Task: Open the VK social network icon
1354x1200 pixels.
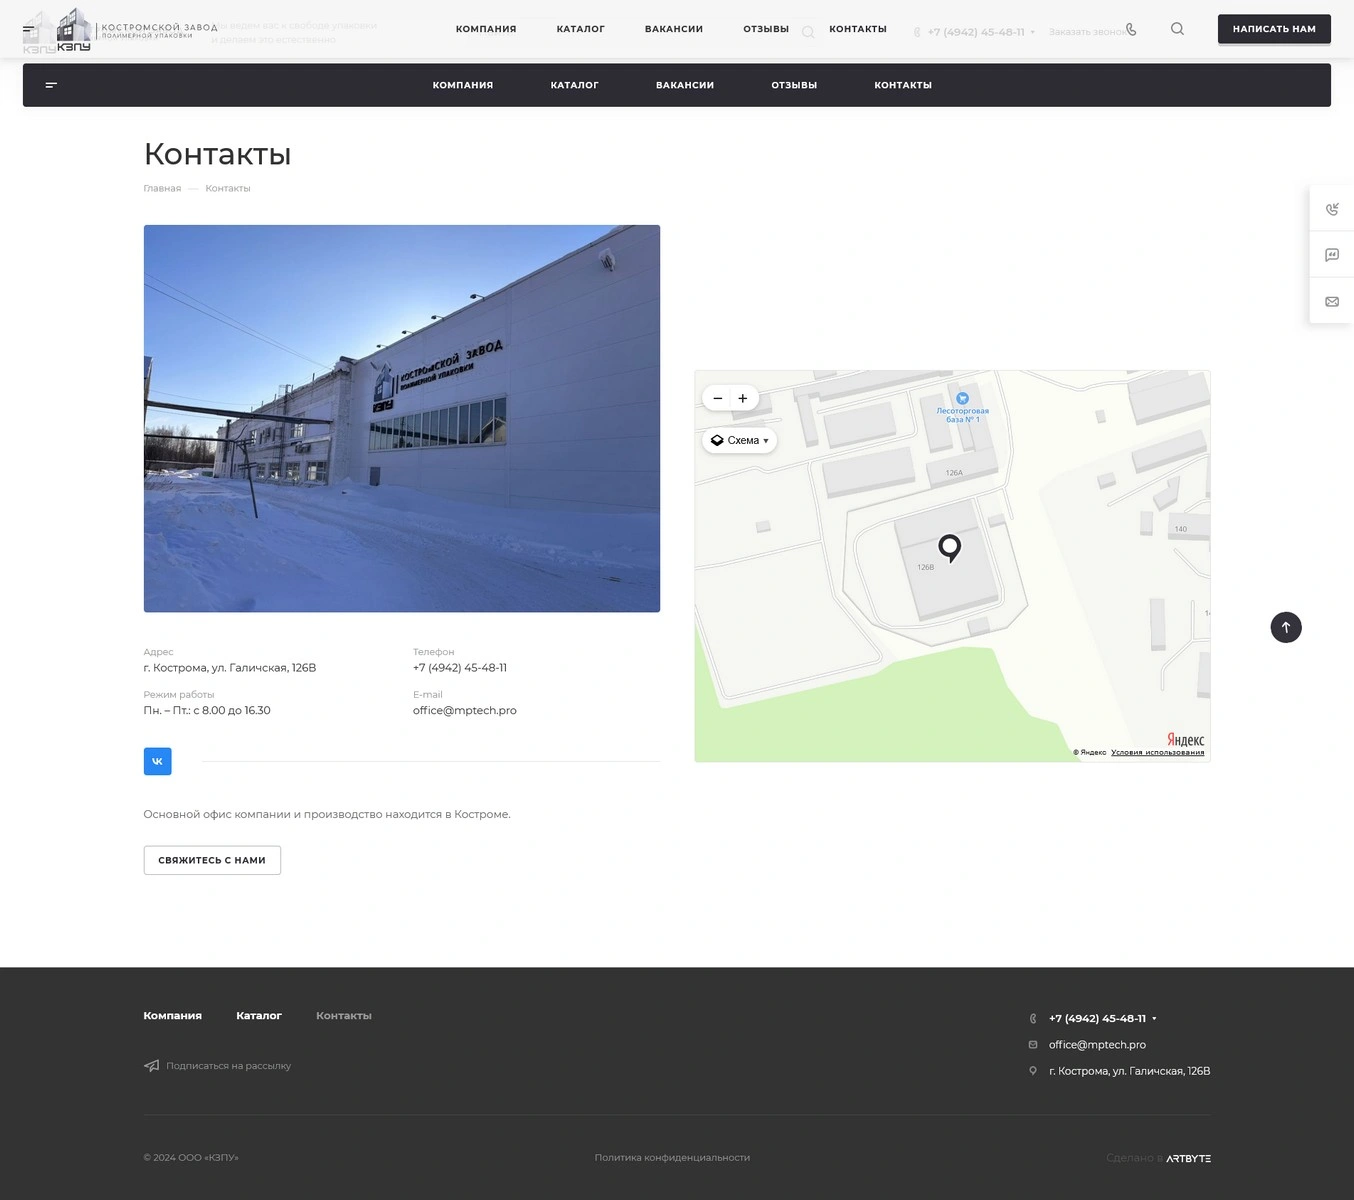Action: pos(157,761)
